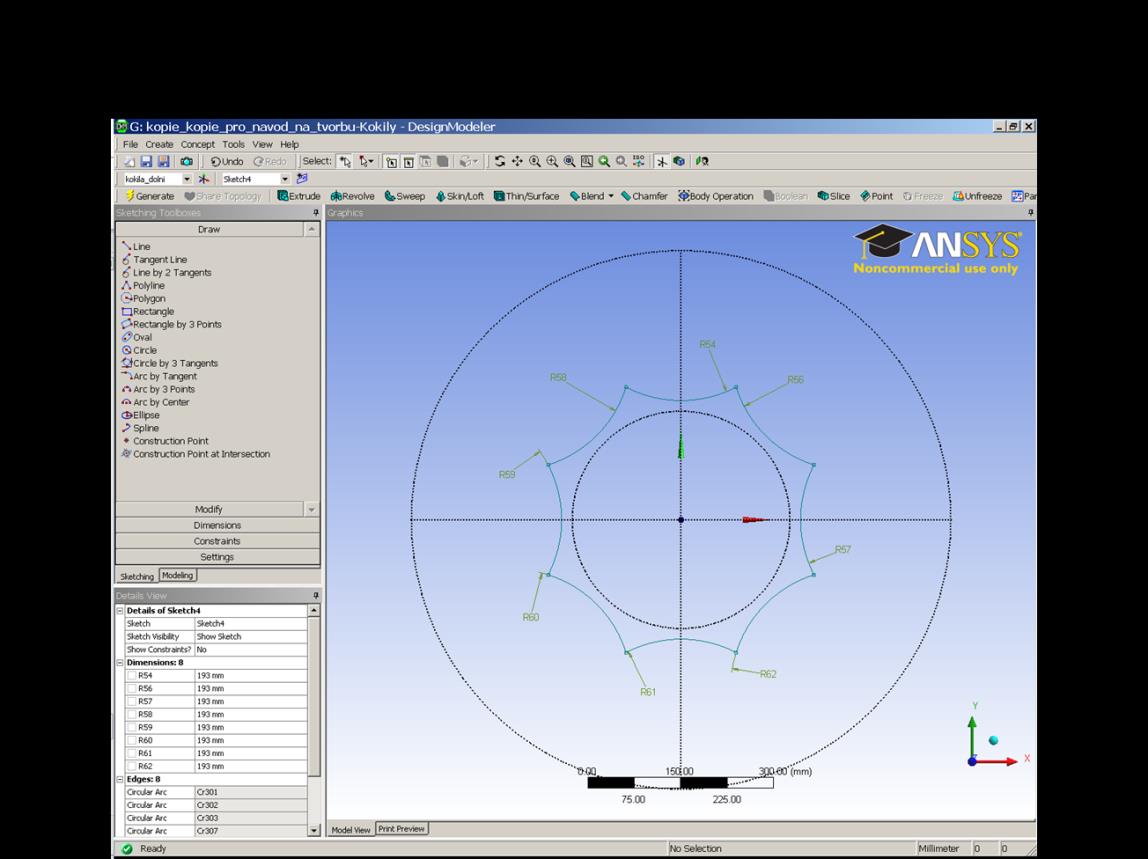Expand the Constraints toolbox section

point(217,541)
